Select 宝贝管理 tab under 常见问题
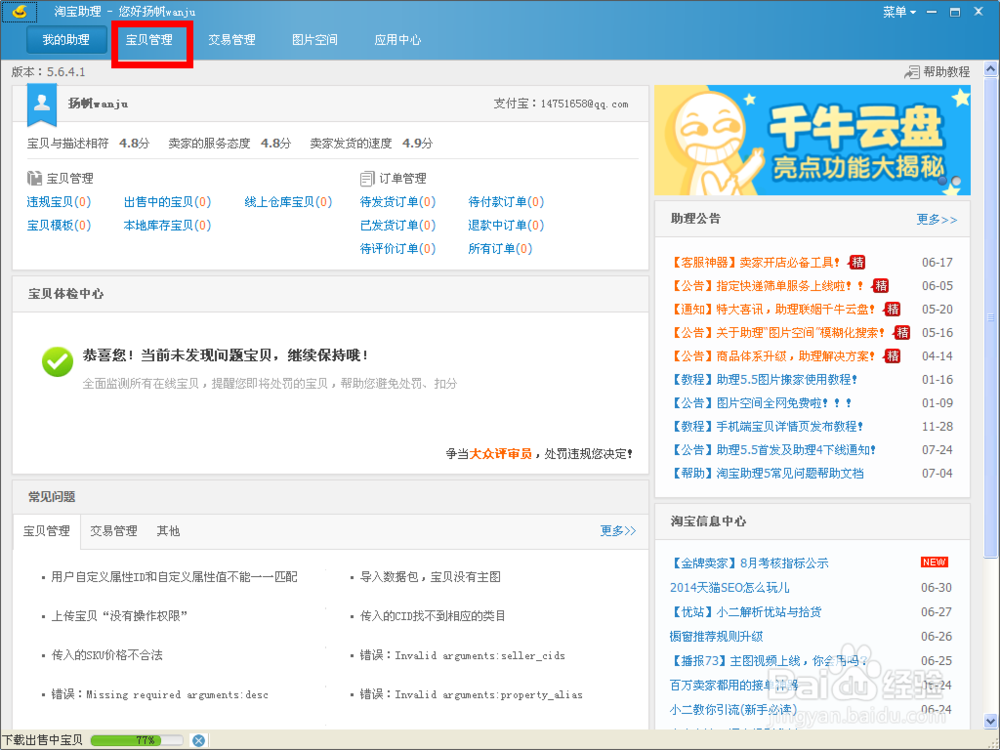 point(47,531)
